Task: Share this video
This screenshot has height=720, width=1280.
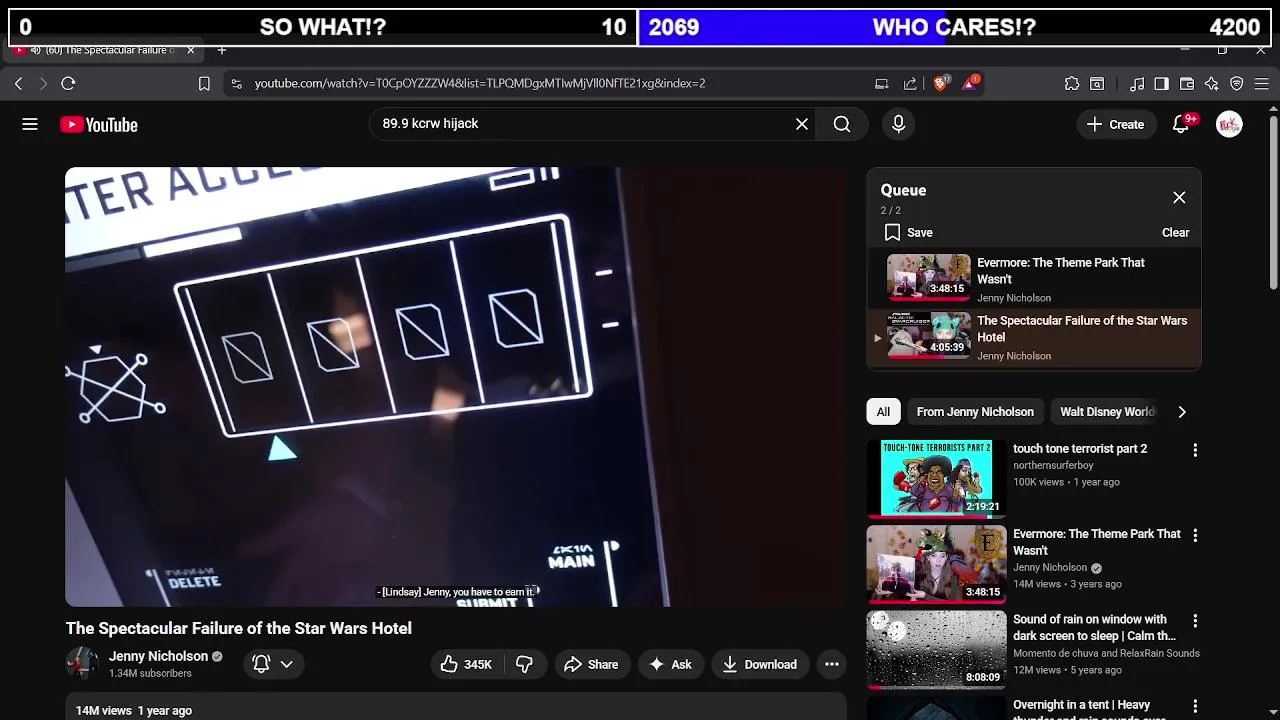Action: (x=591, y=664)
